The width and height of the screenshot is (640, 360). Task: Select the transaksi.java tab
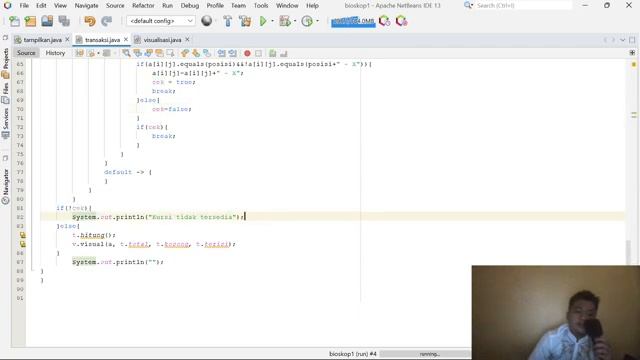coord(102,40)
